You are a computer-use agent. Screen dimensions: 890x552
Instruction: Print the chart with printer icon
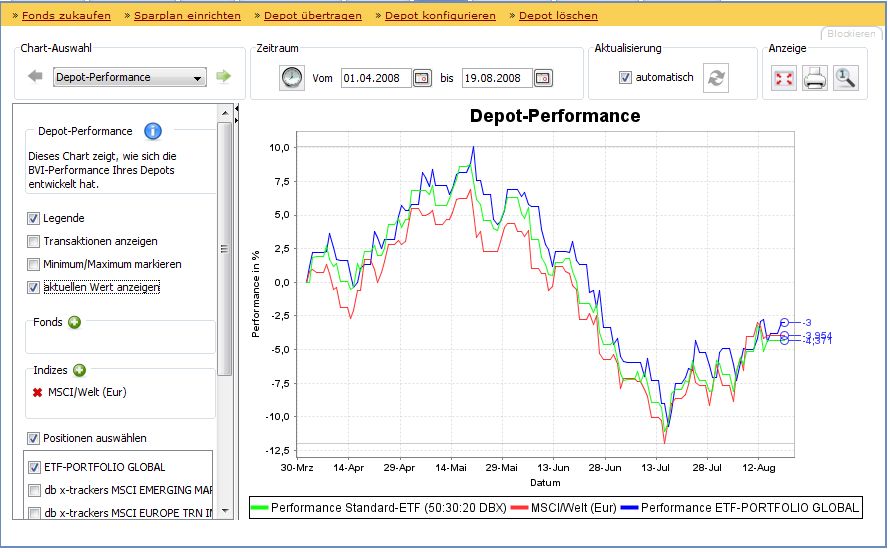click(x=815, y=79)
